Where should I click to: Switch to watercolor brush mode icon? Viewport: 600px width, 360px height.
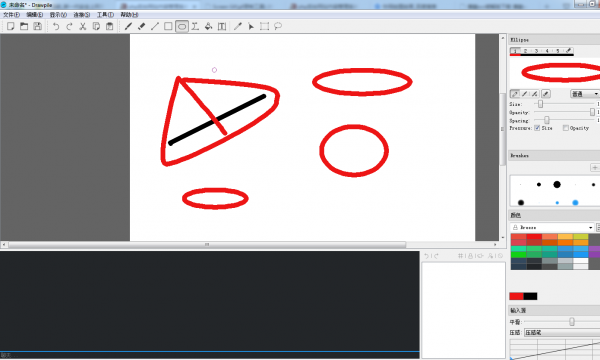[534, 94]
